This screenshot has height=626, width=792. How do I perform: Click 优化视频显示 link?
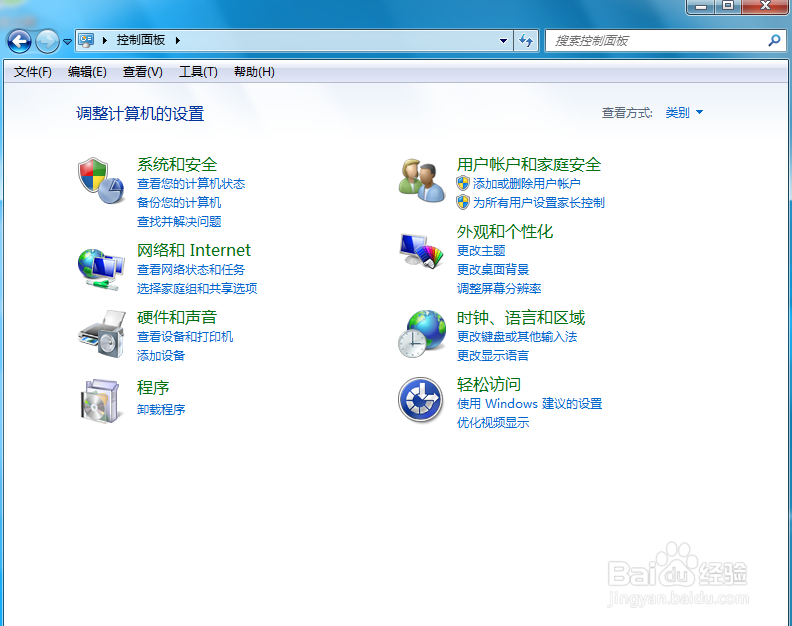coord(492,422)
